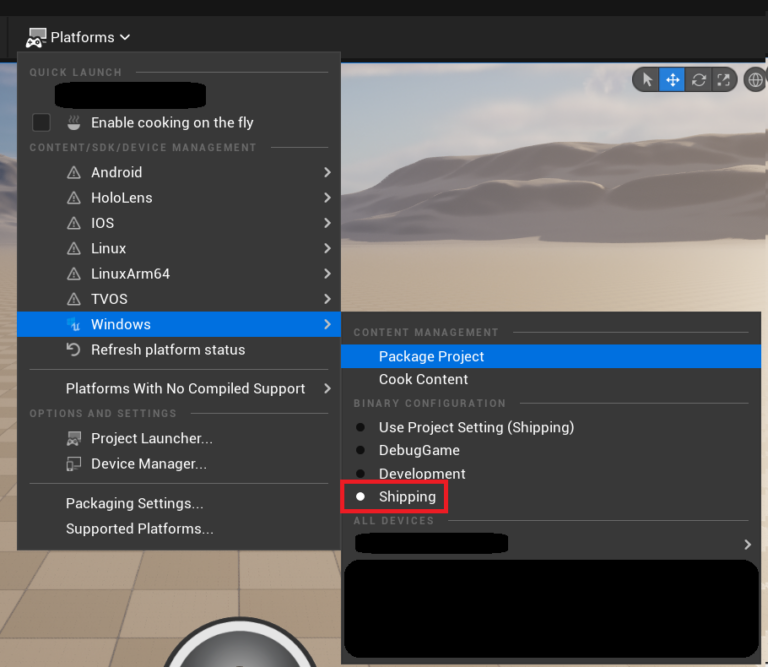Choose Package Project
768x667 pixels.
coord(551,357)
